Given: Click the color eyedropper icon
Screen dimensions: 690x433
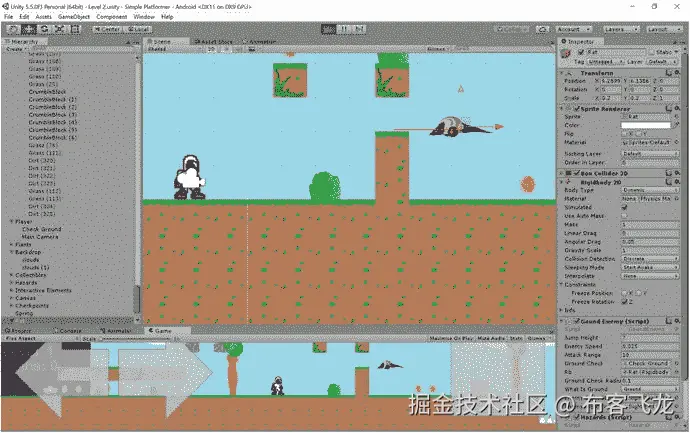Looking at the screenshot, I should [676, 125].
